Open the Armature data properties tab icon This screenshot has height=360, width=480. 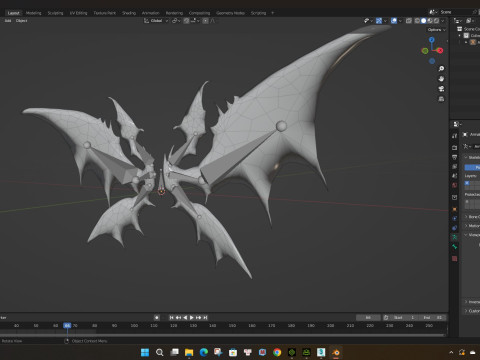[455, 237]
